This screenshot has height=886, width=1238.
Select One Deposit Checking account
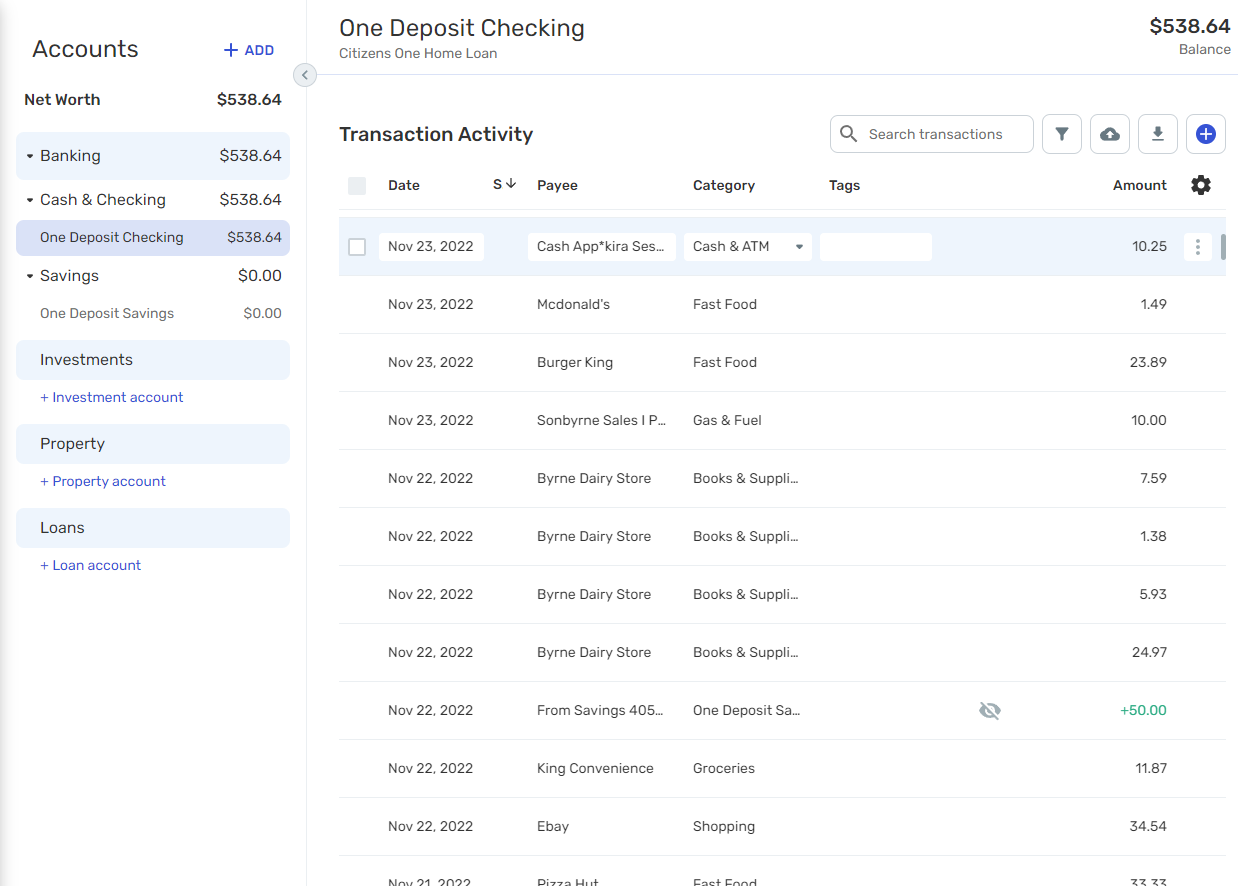(x=153, y=238)
